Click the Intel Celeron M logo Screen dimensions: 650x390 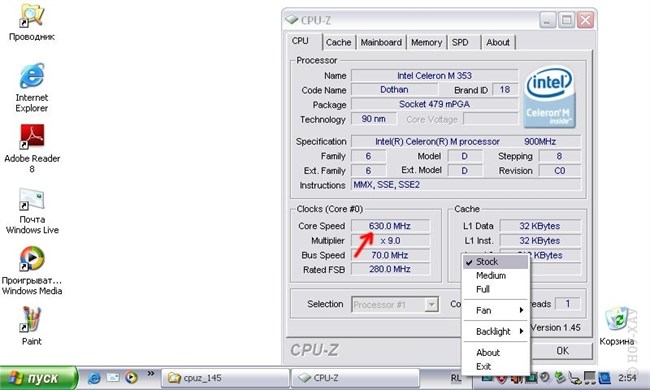pos(549,97)
